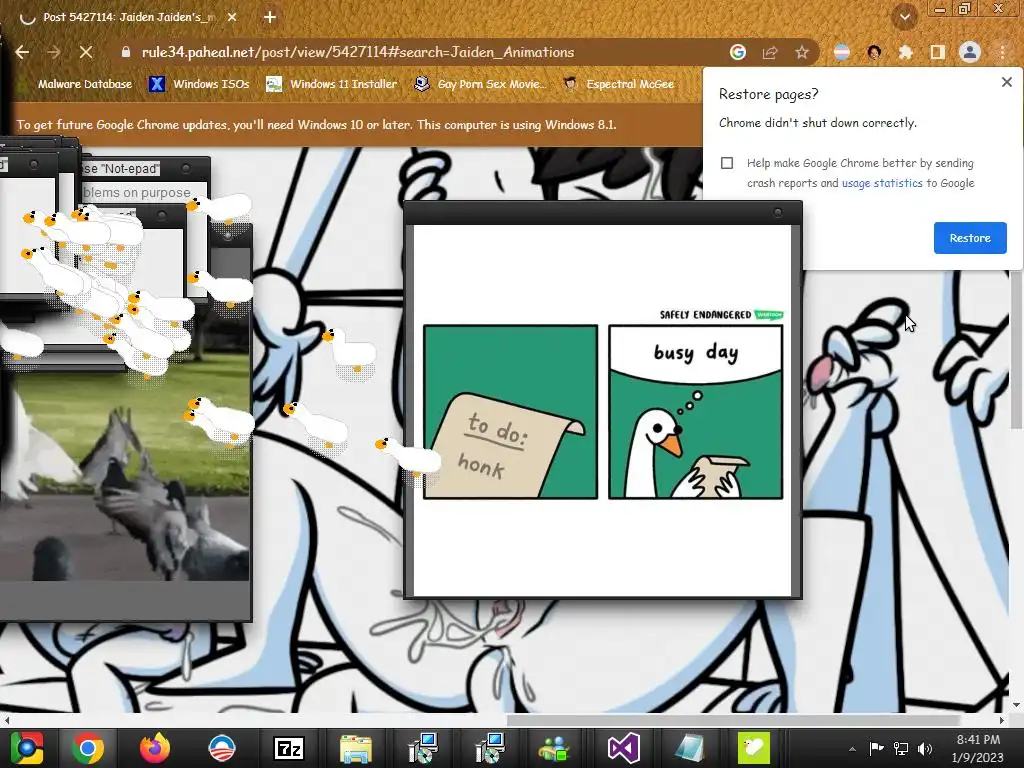
Task: Open Google Chrome from the taskbar
Action: coord(88,748)
